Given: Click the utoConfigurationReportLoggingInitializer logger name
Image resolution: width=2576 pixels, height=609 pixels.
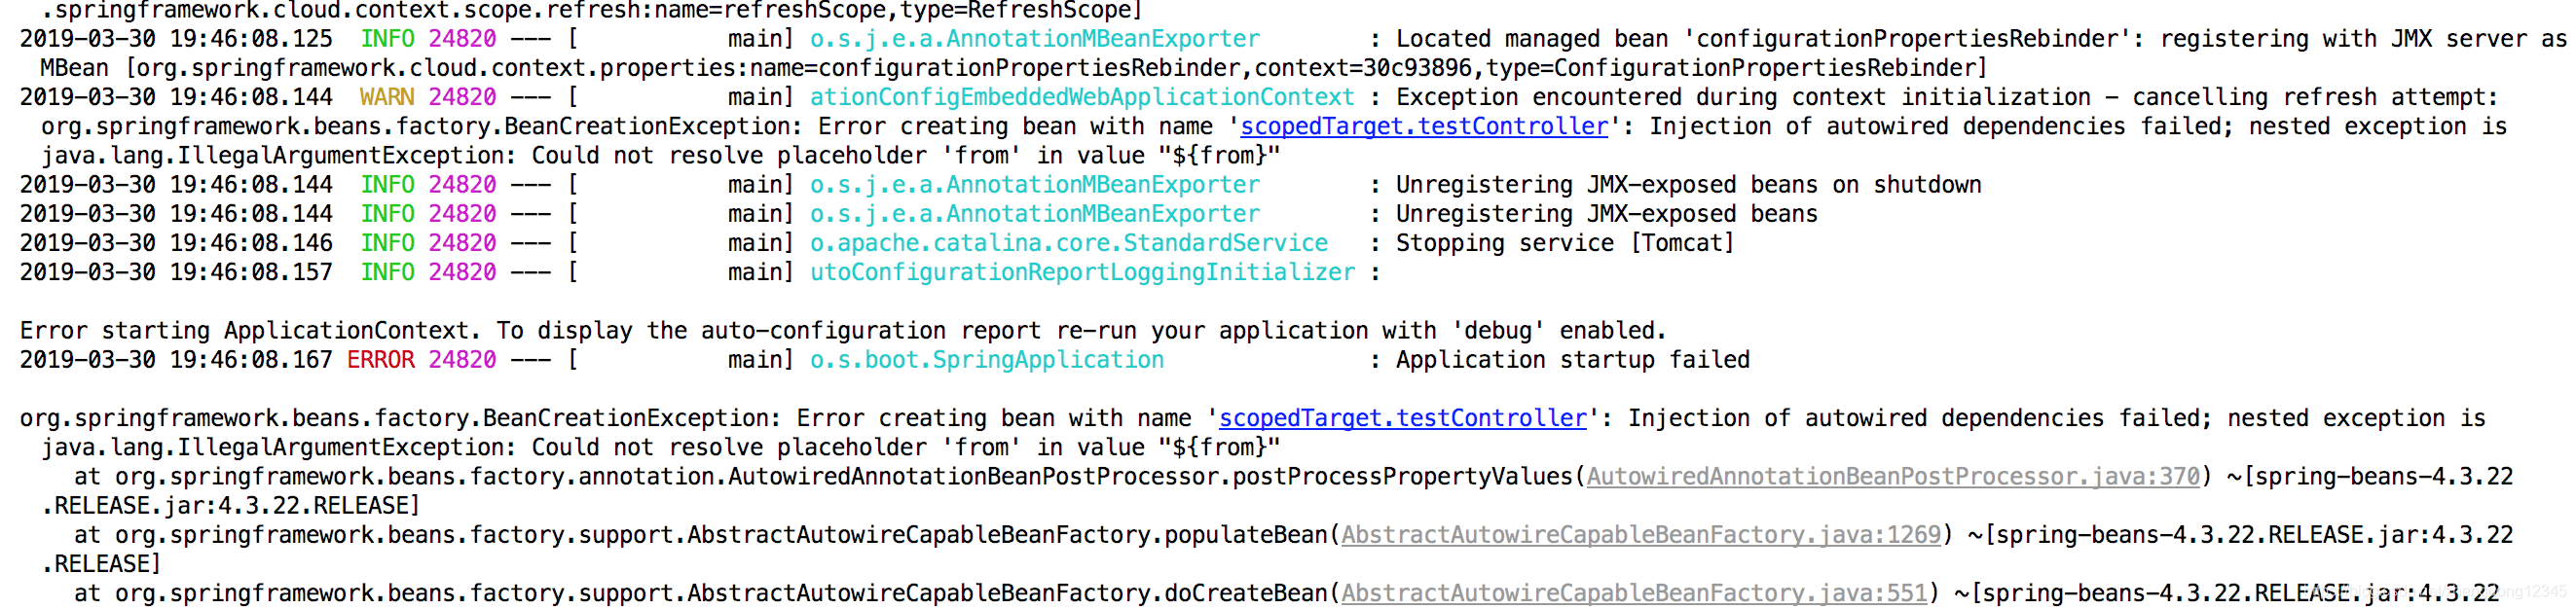Looking at the screenshot, I should [1082, 273].
